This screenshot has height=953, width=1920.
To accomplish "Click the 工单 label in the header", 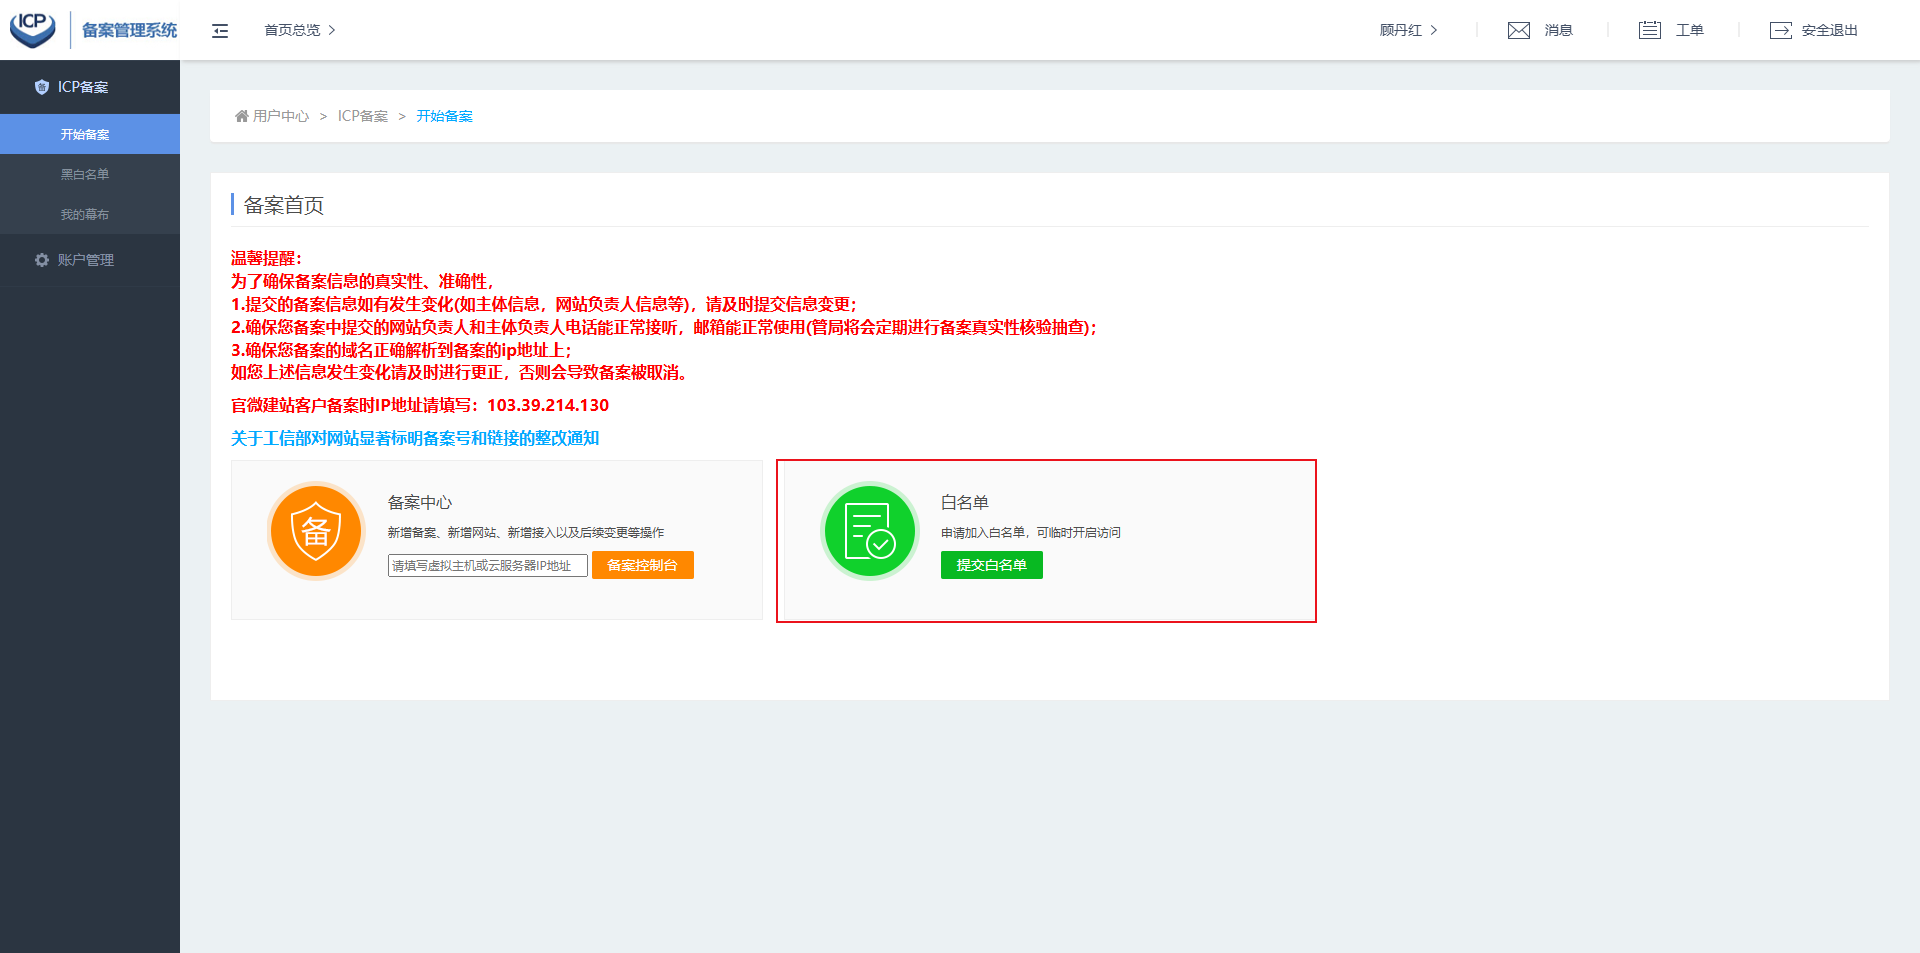I will point(1690,30).
